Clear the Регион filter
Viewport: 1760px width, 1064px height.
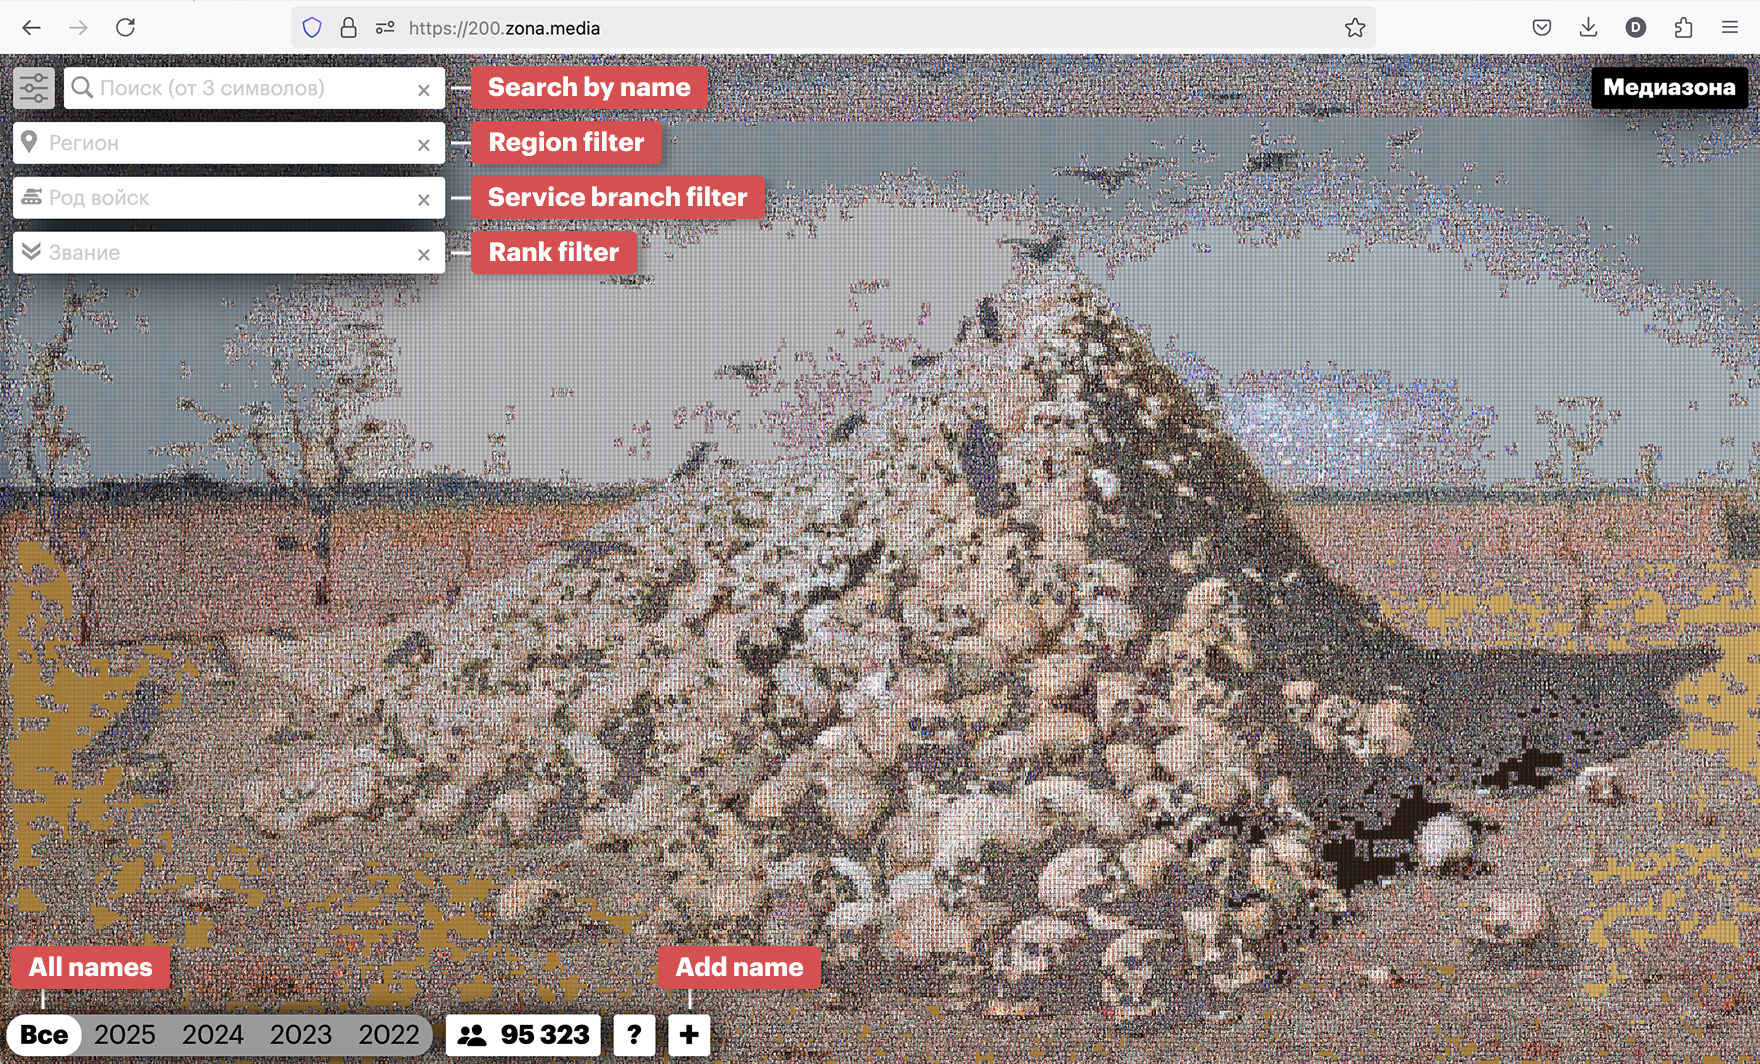tap(424, 145)
